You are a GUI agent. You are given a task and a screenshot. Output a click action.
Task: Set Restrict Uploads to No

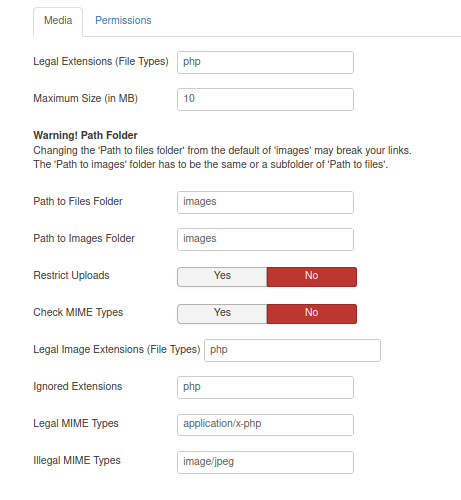312,277
